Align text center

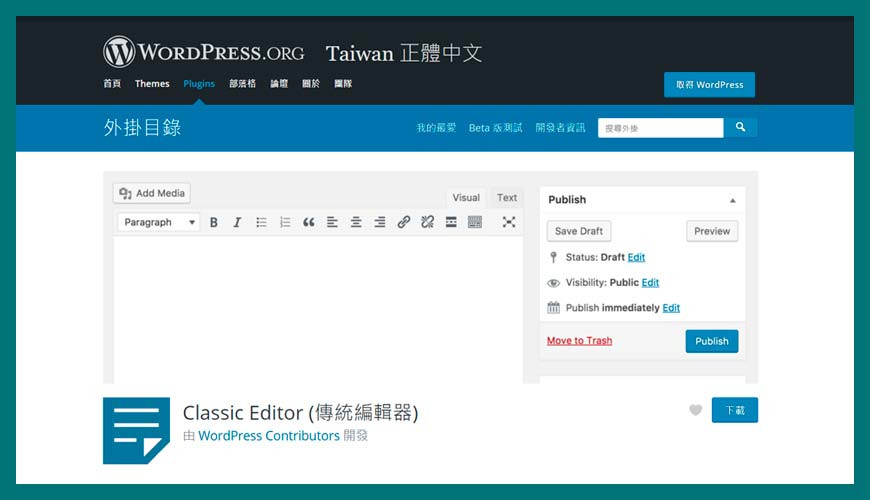point(356,223)
